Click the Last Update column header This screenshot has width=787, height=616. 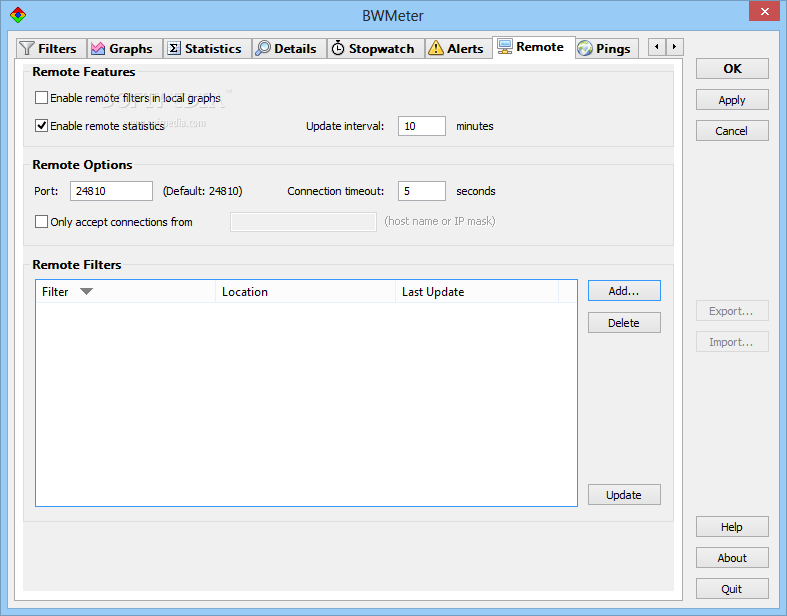point(477,292)
